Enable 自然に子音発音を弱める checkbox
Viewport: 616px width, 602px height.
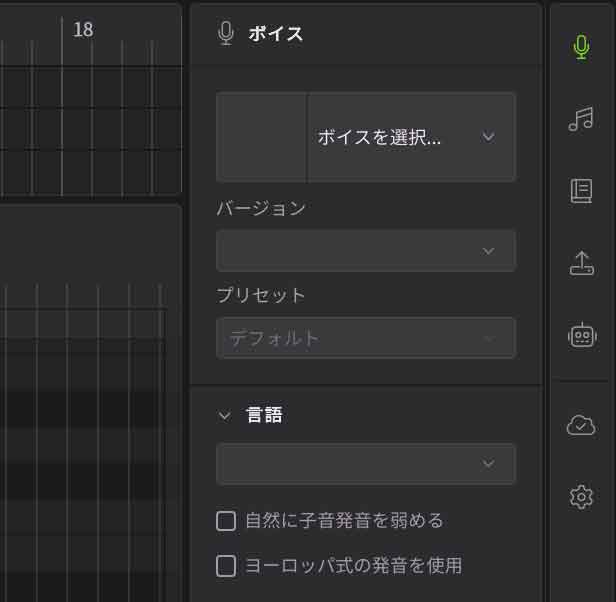(226, 521)
